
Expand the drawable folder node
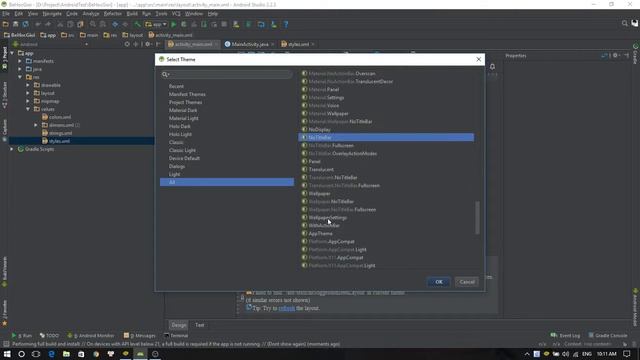tap(28, 85)
